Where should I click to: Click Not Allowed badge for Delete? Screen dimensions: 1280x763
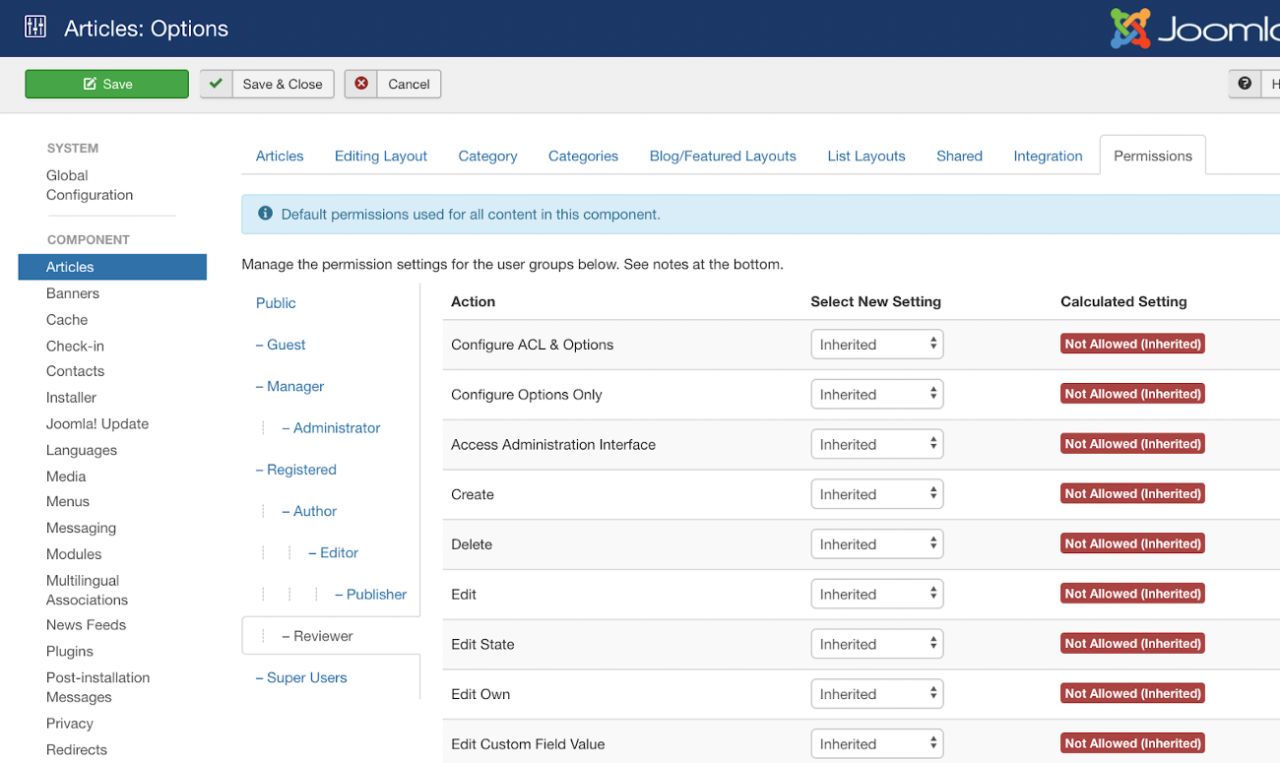tap(1133, 544)
